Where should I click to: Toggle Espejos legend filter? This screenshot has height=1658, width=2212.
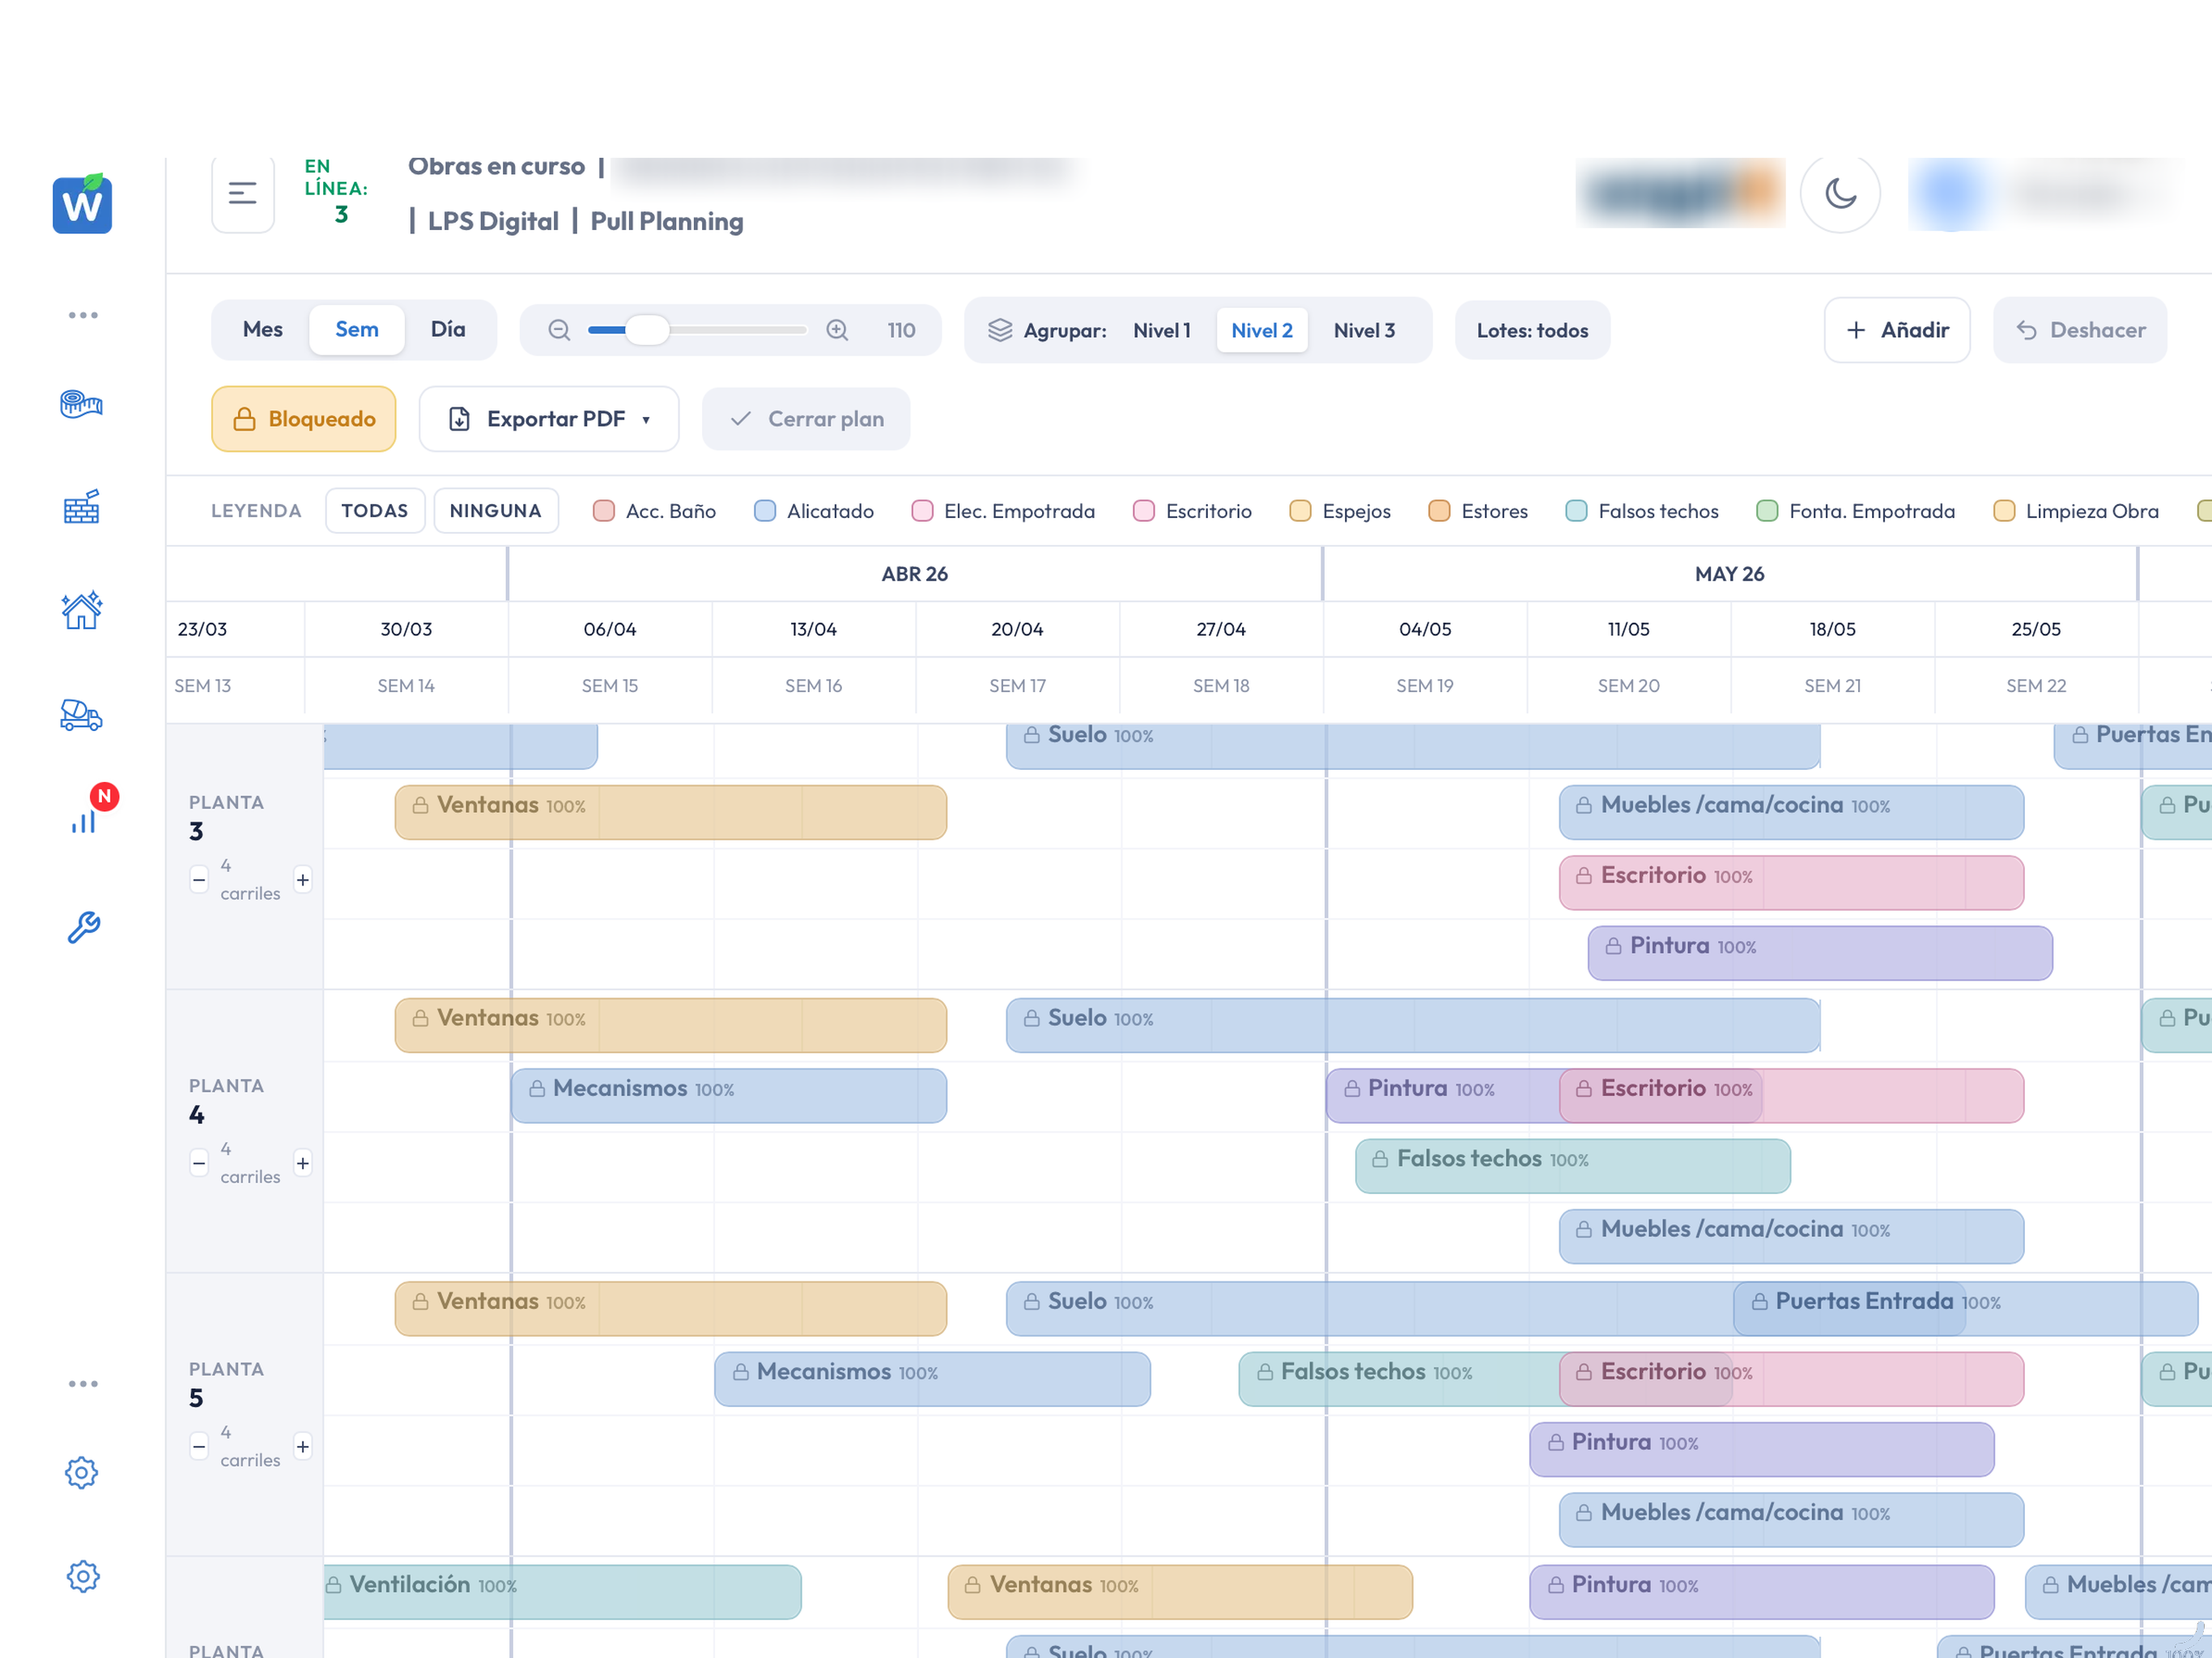point(1341,511)
